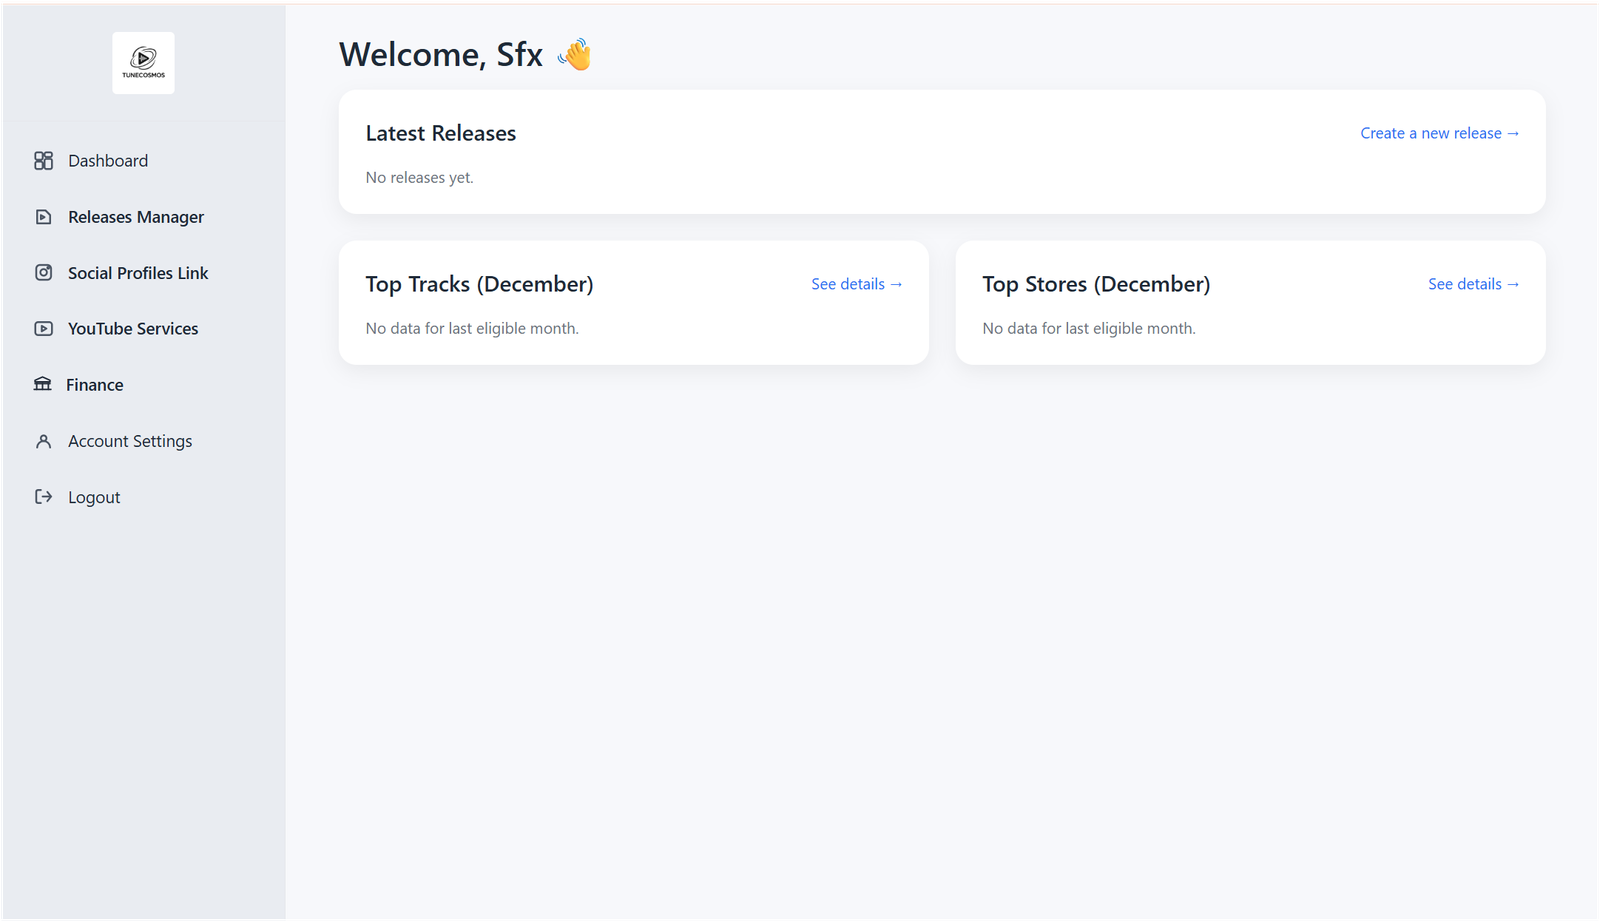Screen dimensions: 1600x922
Task: Select the Logout text in sidebar
Action: pyautogui.click(x=94, y=497)
